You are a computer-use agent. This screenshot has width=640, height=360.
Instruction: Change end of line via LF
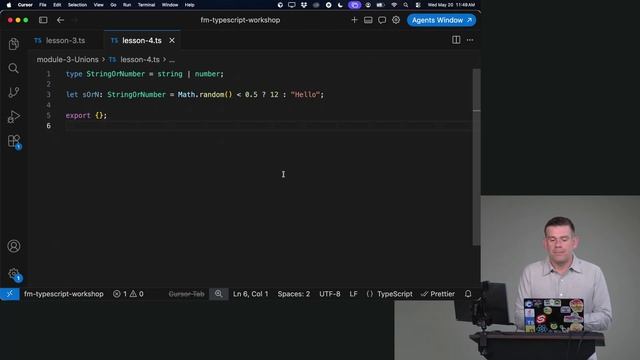coord(353,294)
